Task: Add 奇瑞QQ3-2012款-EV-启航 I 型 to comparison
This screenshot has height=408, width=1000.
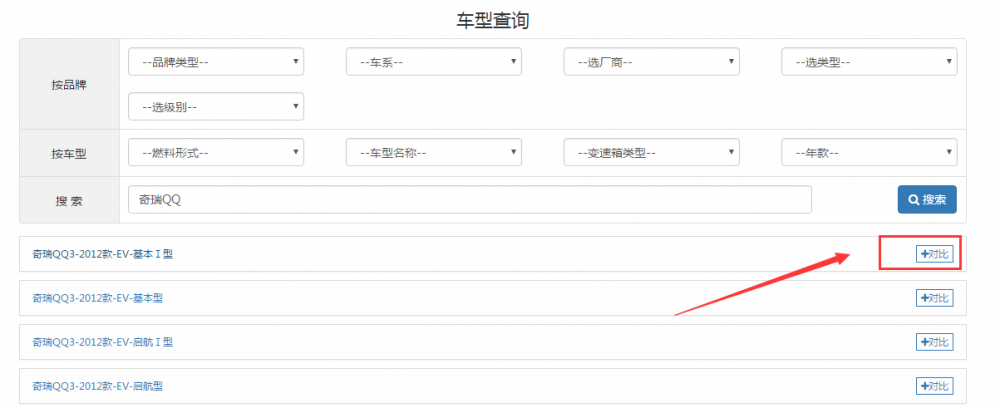Action: point(935,342)
